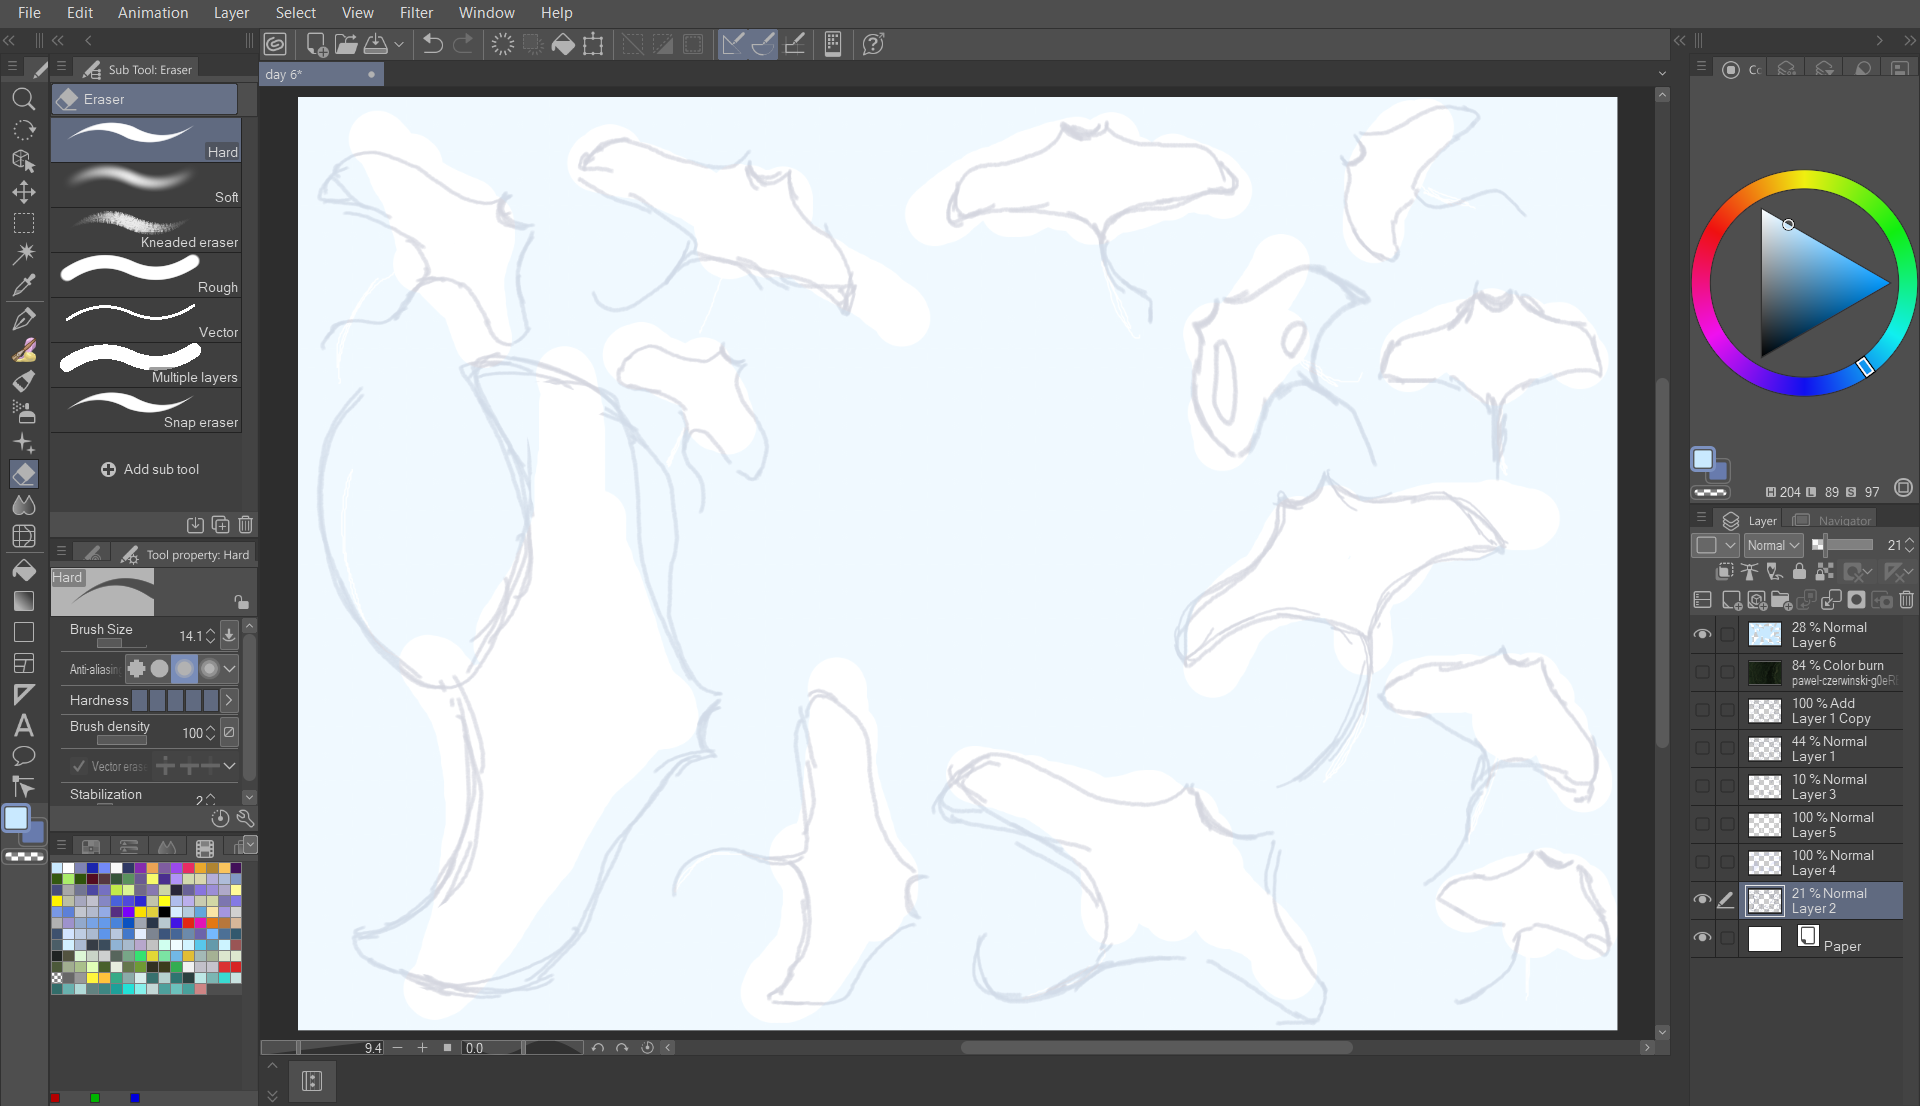Open the Filter menu

(416, 13)
